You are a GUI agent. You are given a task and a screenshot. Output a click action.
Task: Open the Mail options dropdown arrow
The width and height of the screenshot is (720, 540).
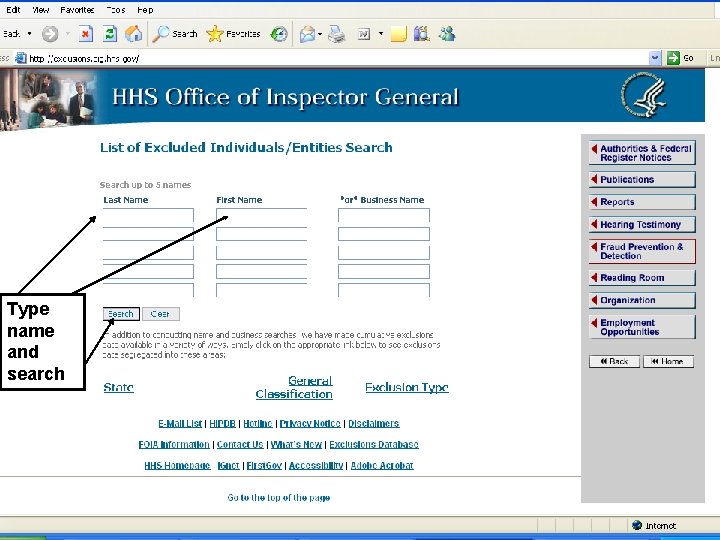click(320, 34)
